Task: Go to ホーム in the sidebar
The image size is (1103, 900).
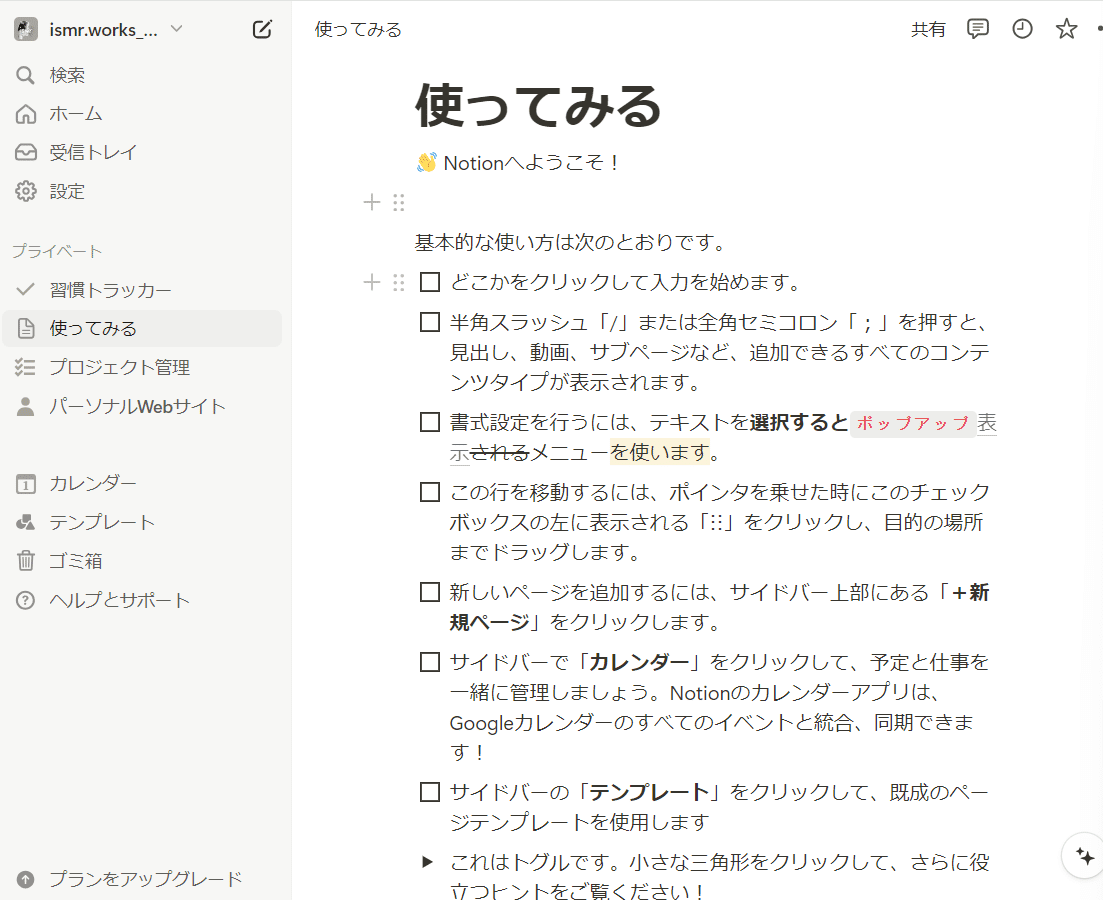Action: 141,114
